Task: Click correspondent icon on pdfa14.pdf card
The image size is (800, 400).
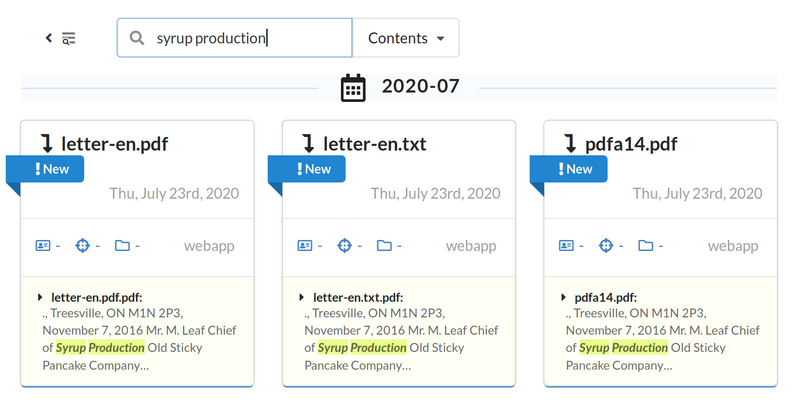Action: point(567,245)
